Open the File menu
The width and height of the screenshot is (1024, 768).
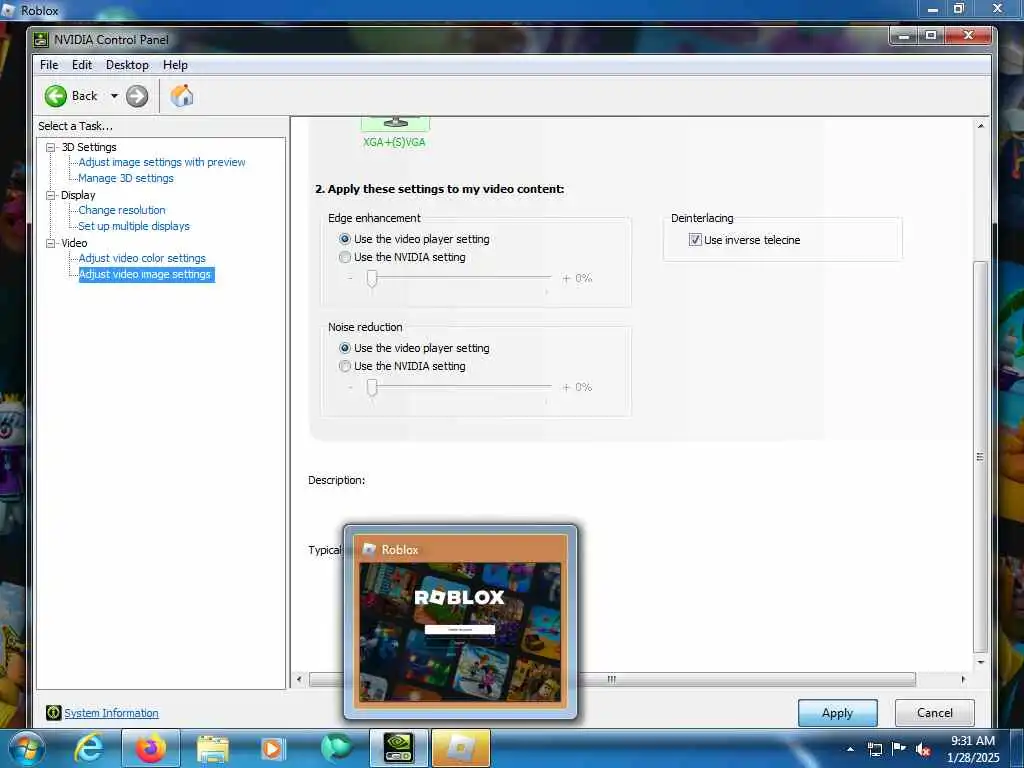[49, 65]
